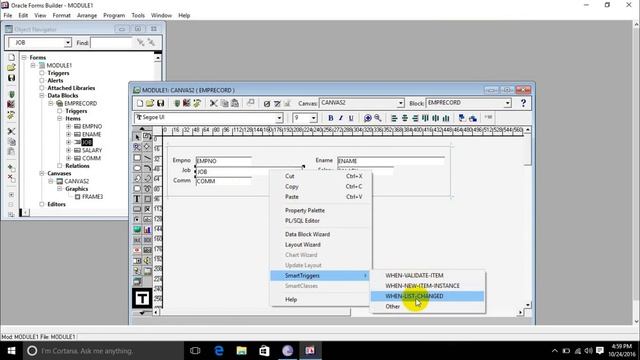Collapse the Canvases node in navigator

tap(42, 173)
